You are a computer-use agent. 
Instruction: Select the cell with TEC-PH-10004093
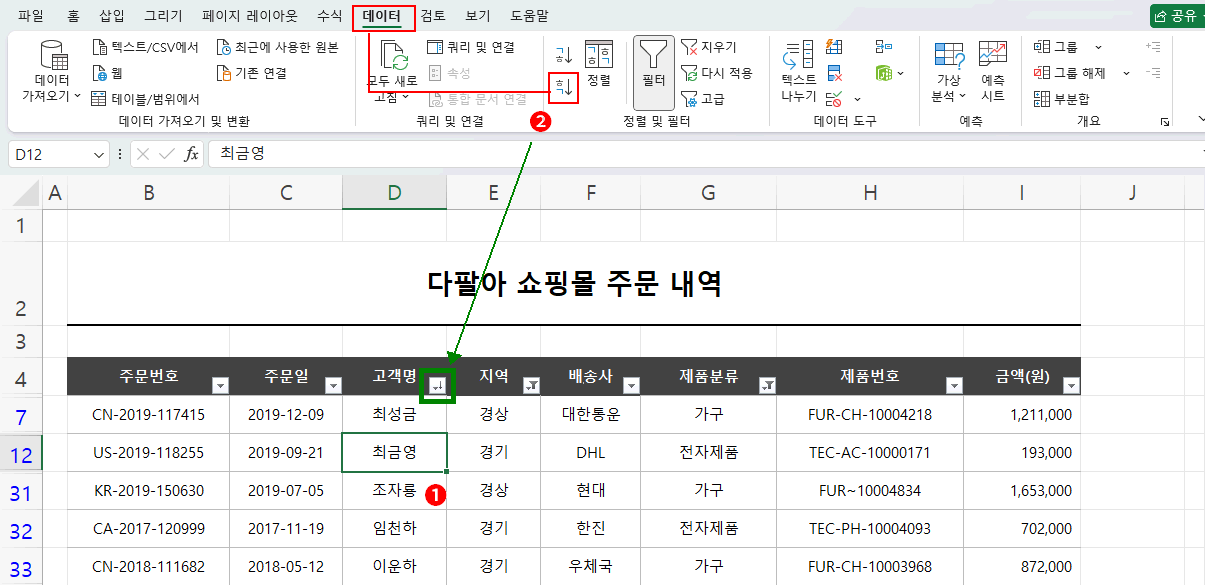pos(870,529)
